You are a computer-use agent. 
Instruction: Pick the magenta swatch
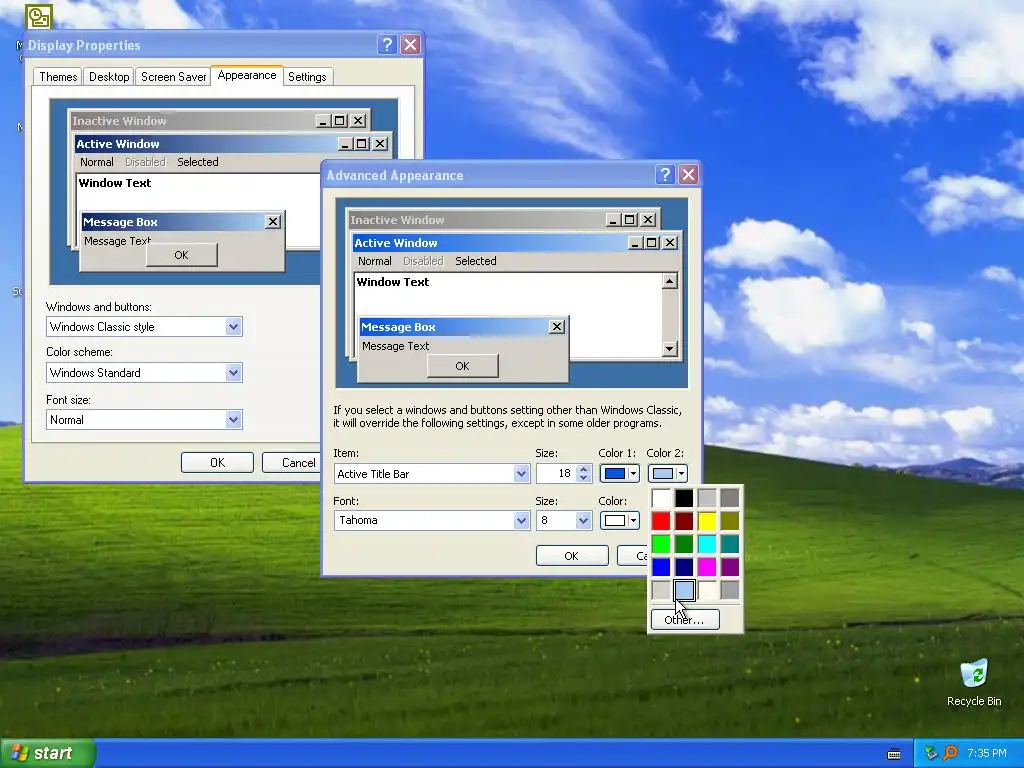click(707, 567)
